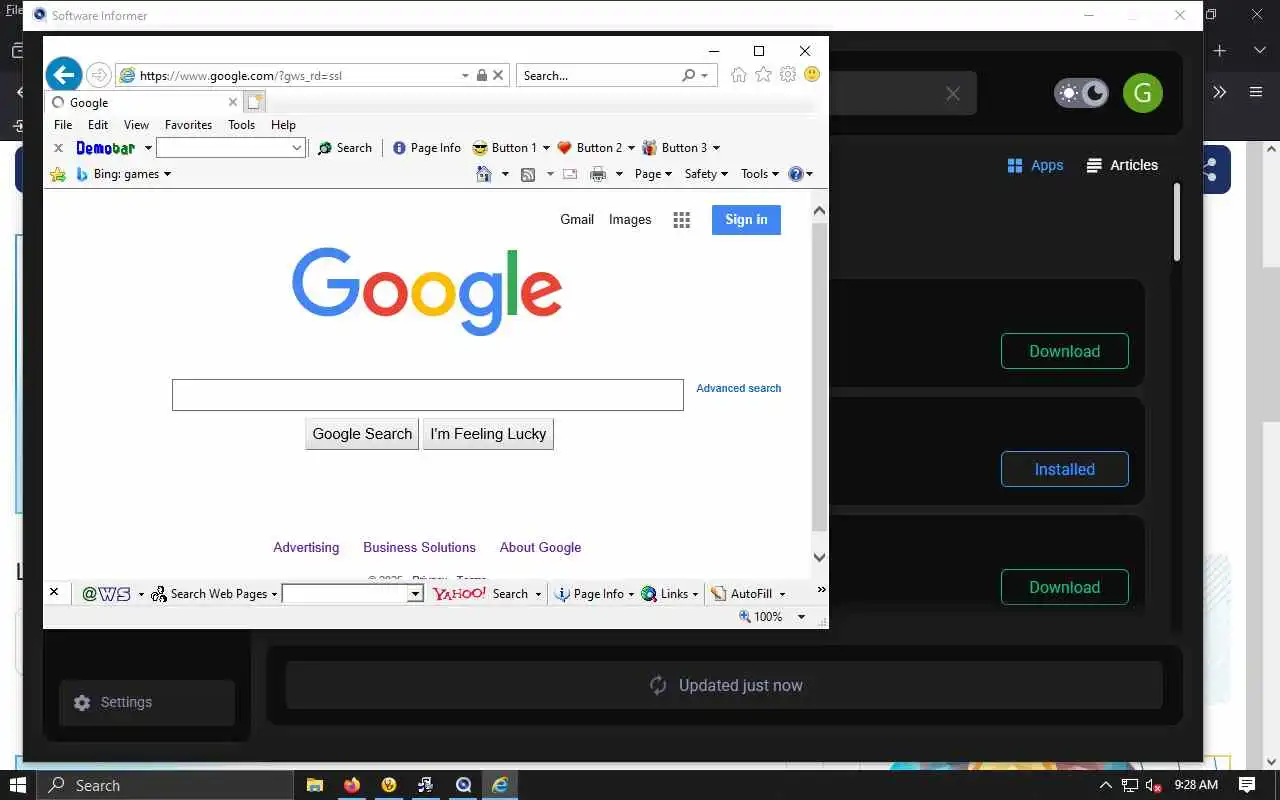Click the RSS feeds icon
Image resolution: width=1280 pixels, height=800 pixels.
point(528,174)
